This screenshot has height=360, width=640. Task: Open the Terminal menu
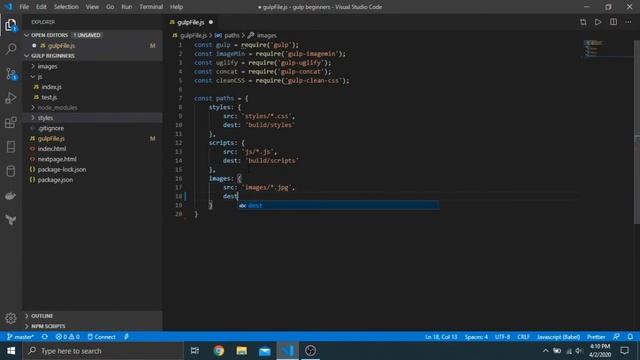[151, 7]
